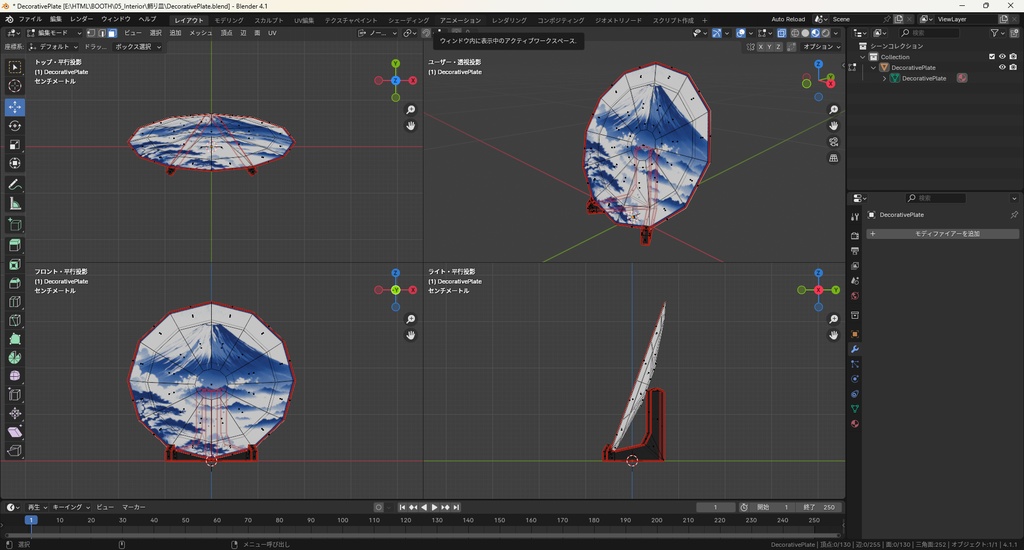Select the Cursor tool in left toolbar
Screen dimensions: 1024x550
coord(15,86)
